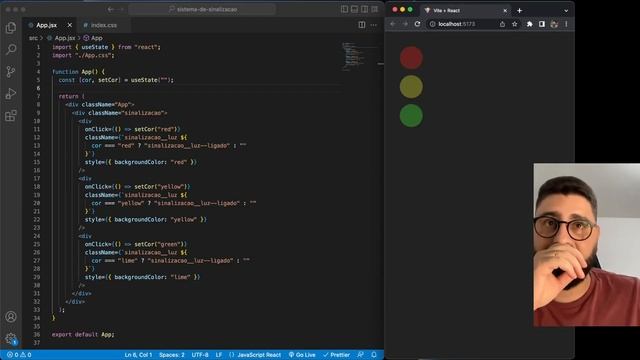Open browser tab search chevron

click(x=566, y=11)
